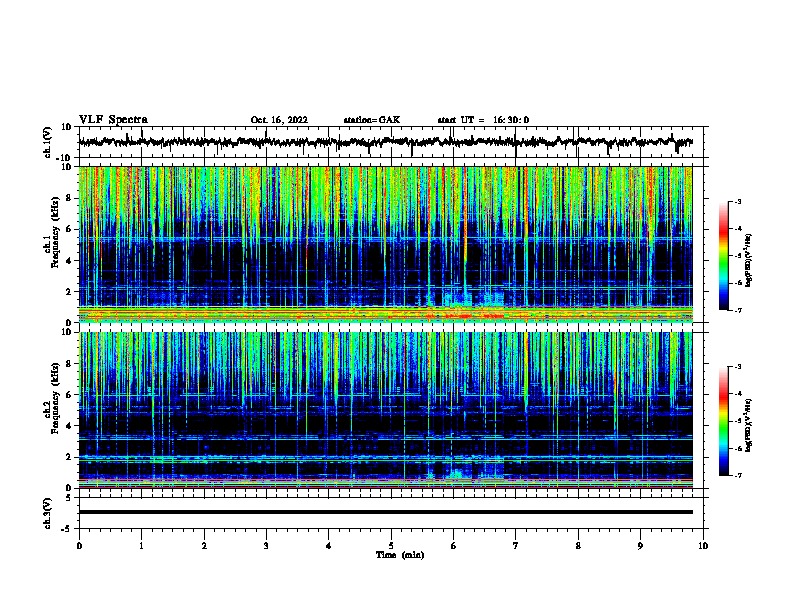
Task: Click the 'Time (min)' axis label
Action: (x=400, y=555)
